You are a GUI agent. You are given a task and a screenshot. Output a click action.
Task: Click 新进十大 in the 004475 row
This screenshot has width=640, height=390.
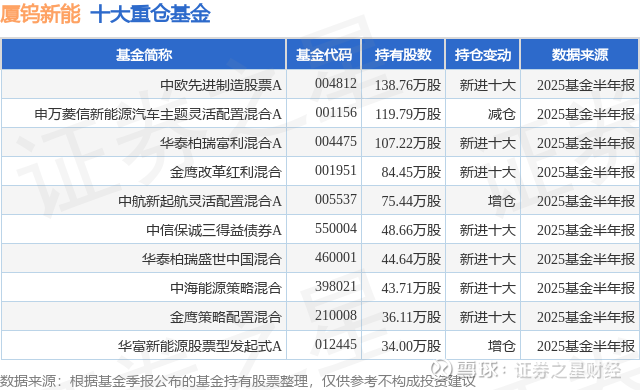tap(488, 143)
